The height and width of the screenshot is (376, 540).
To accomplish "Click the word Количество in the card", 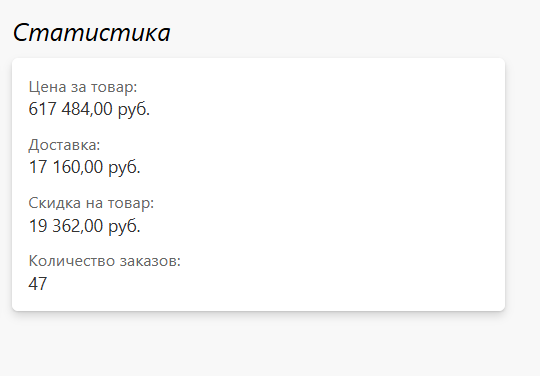I will point(72,261).
